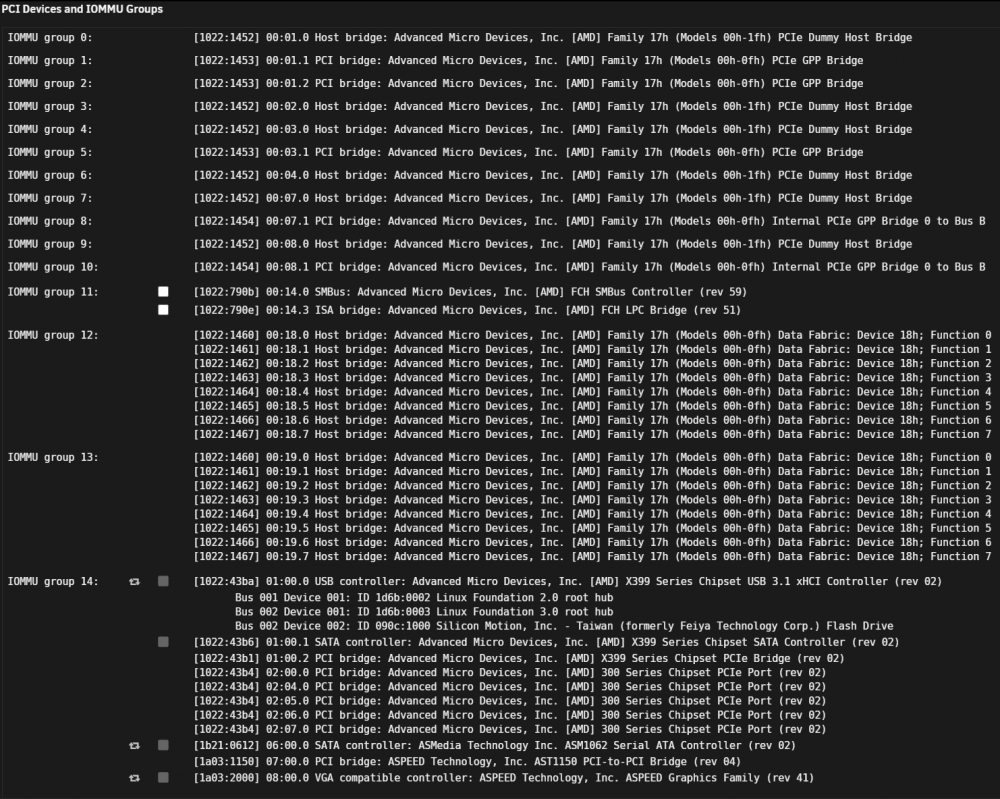The width and height of the screenshot is (1000, 799).
Task: Select 'IOMMU group 7:' label
Action: pos(50,198)
